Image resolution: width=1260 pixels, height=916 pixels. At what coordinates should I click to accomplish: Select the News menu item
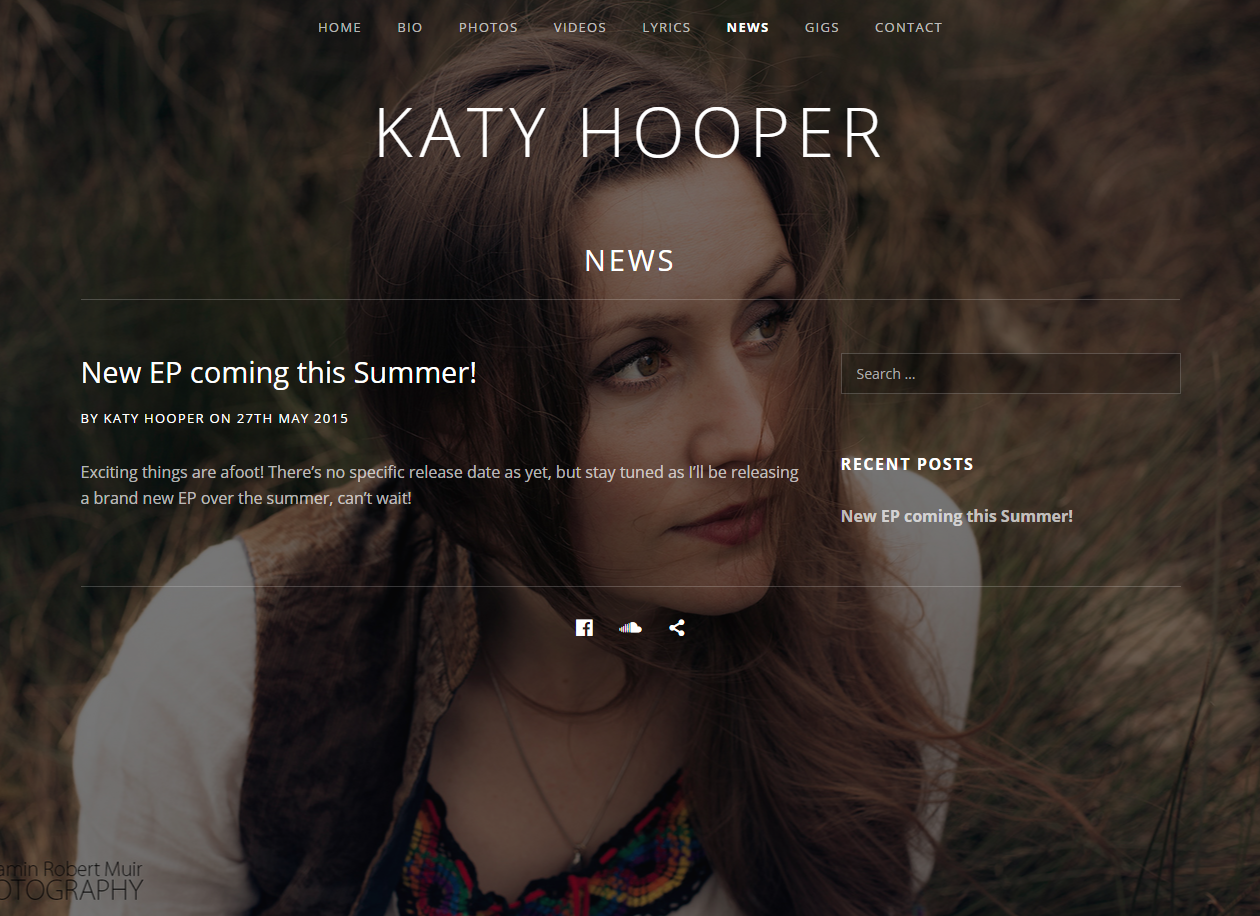pyautogui.click(x=748, y=27)
